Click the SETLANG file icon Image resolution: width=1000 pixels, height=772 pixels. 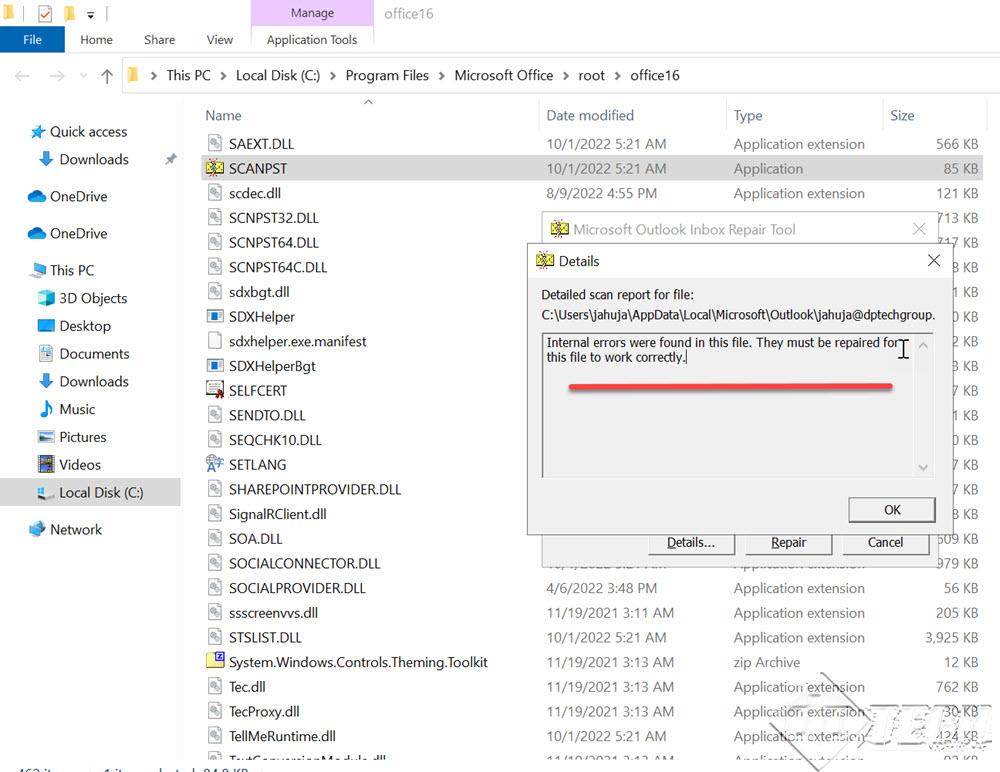[215, 464]
